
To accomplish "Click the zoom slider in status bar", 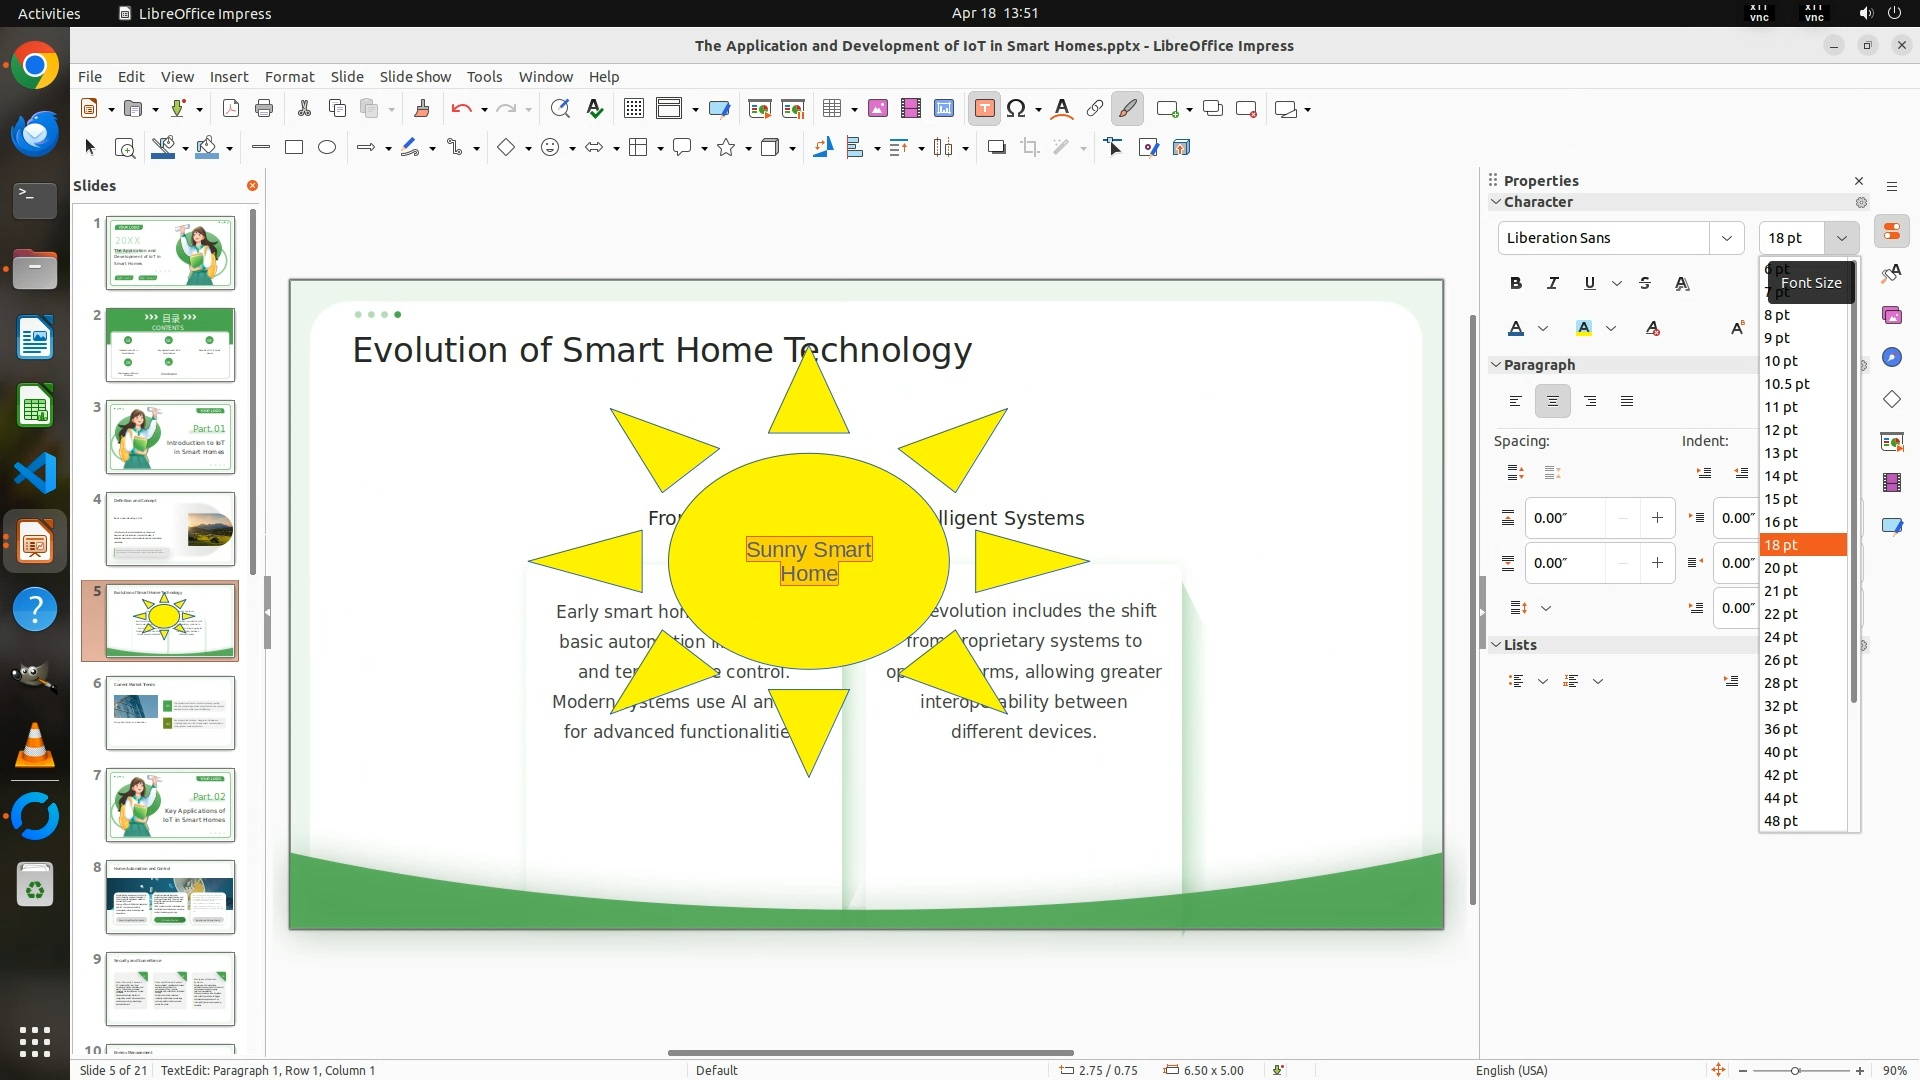I will 1795,1071.
